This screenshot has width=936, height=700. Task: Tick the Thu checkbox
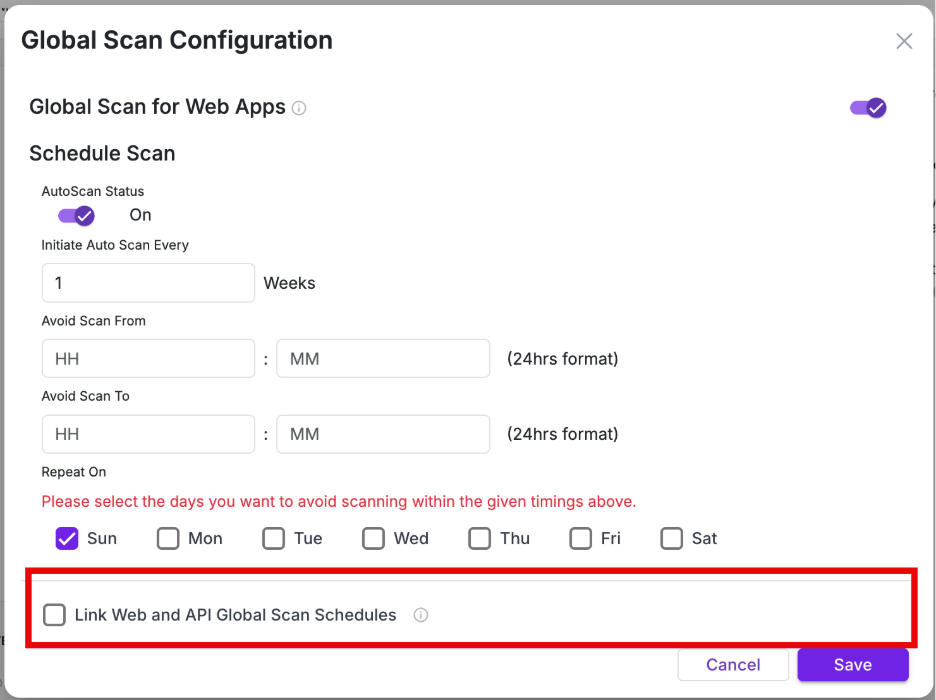pyautogui.click(x=480, y=538)
